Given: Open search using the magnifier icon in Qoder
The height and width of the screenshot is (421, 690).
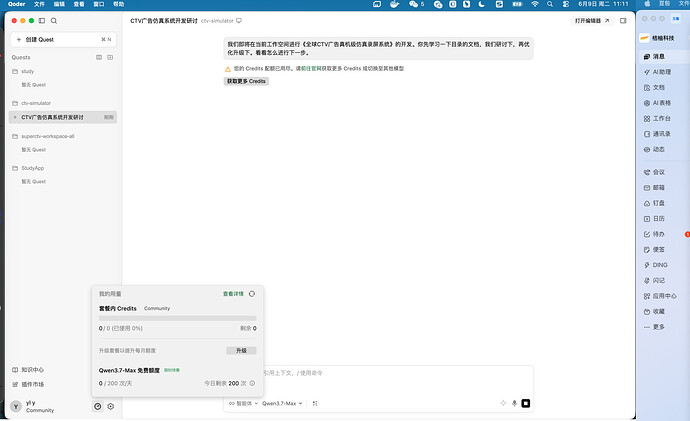Looking at the screenshot, I should pos(54,21).
